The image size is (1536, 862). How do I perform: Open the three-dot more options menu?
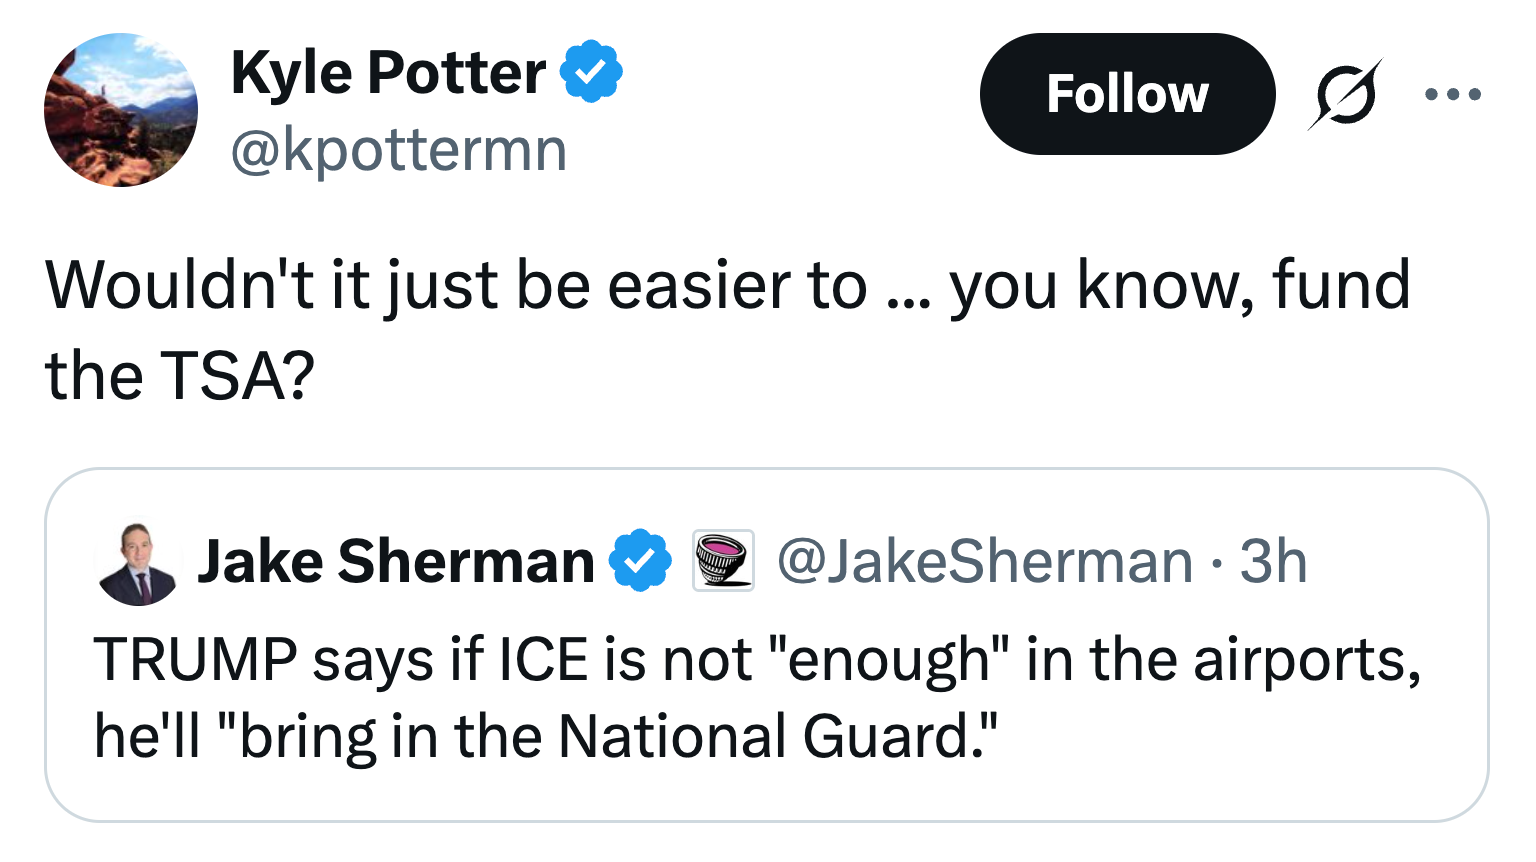point(1452,95)
